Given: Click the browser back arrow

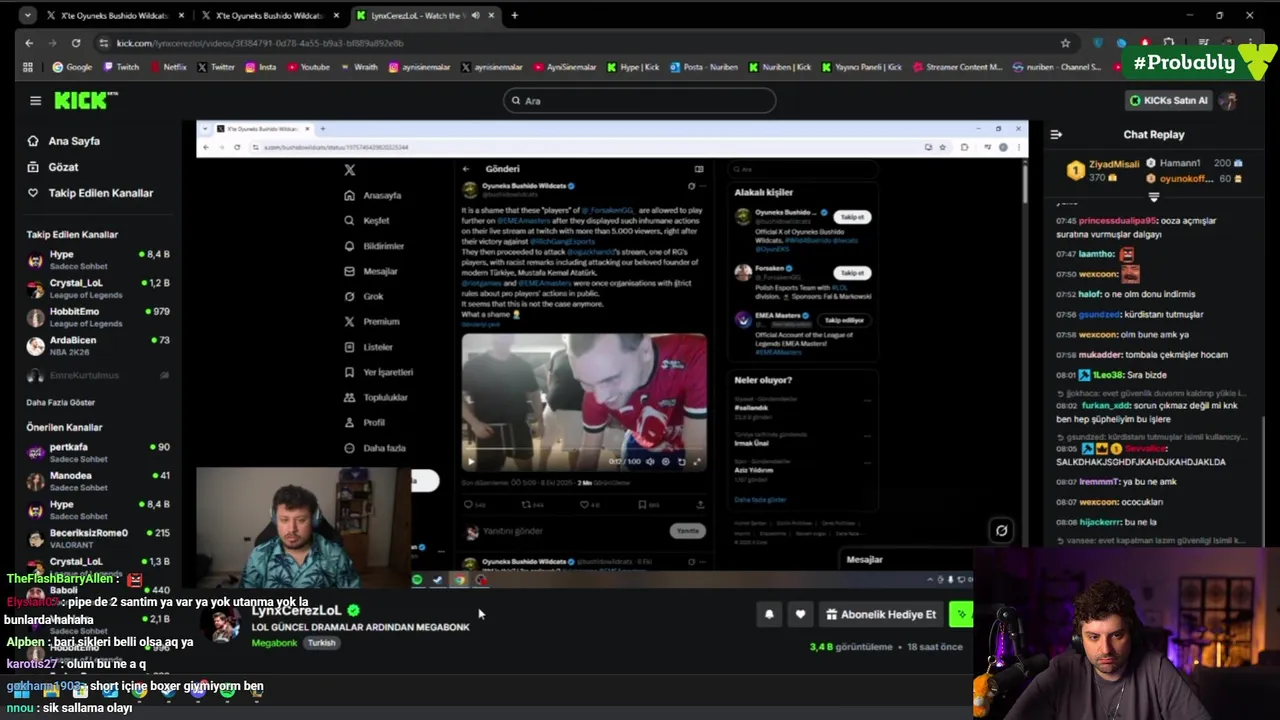Looking at the screenshot, I should click(29, 43).
